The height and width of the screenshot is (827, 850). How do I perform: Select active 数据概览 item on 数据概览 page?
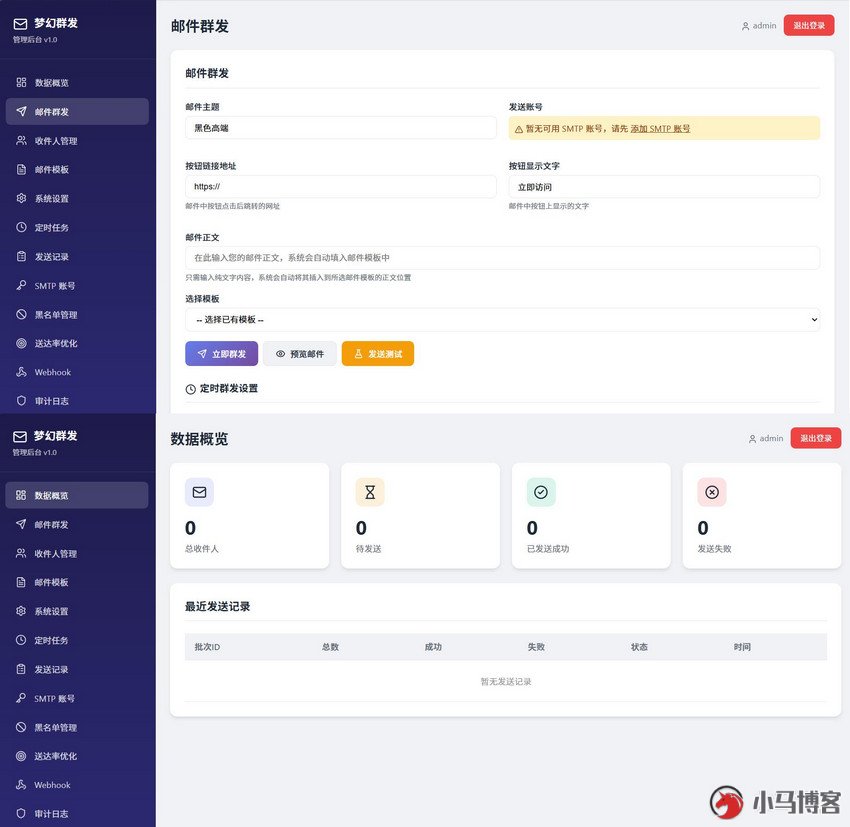click(x=77, y=495)
